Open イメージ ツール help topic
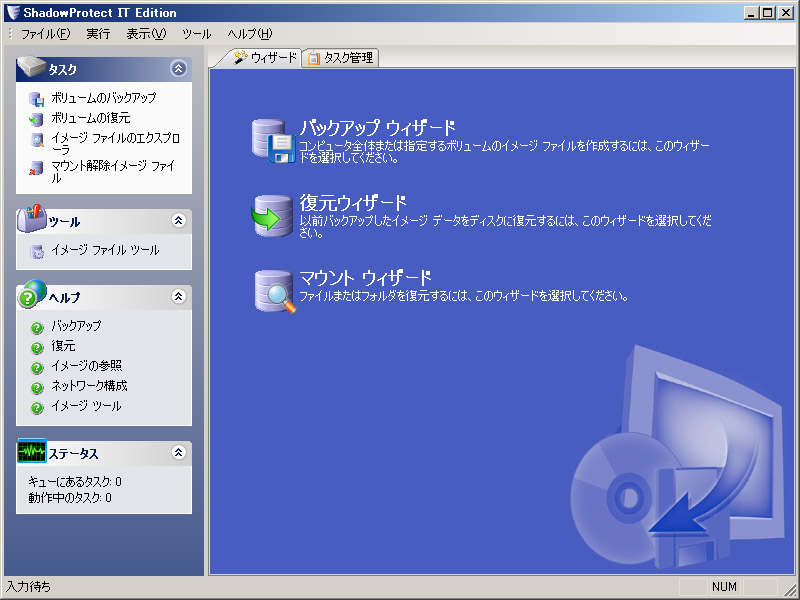 (86, 407)
